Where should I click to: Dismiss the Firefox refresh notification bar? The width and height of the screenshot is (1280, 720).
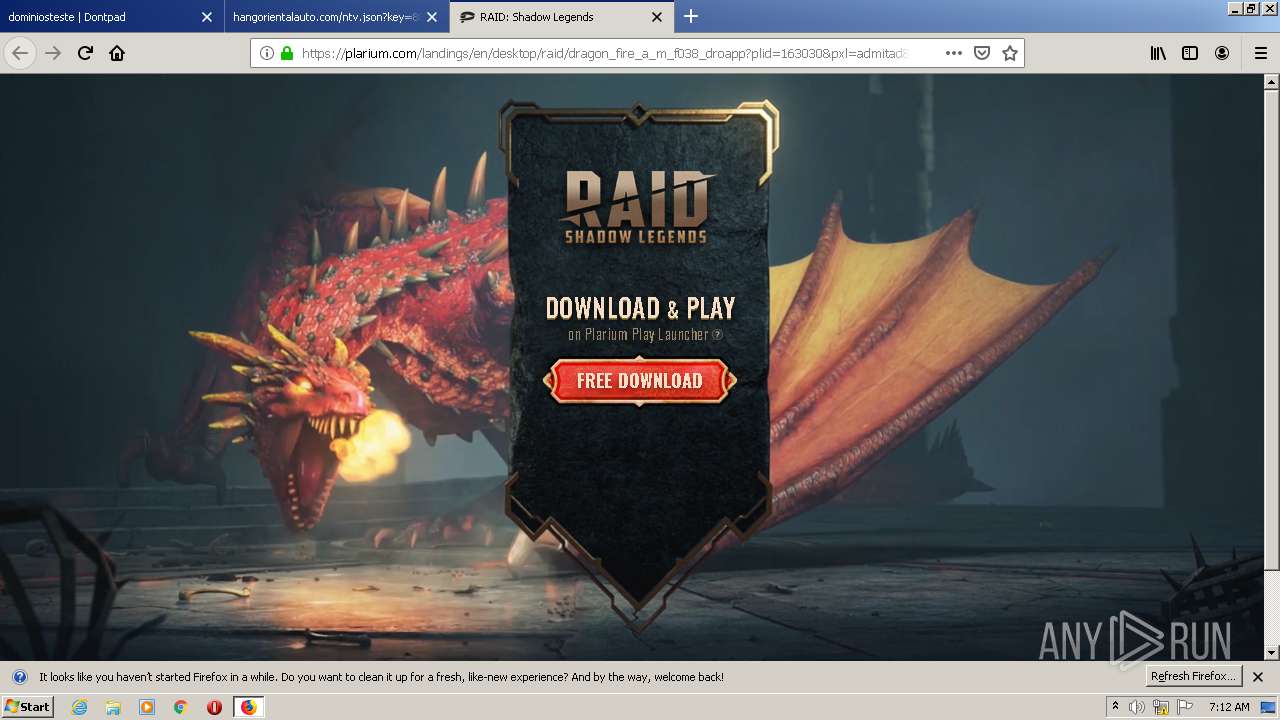pyautogui.click(x=1258, y=677)
